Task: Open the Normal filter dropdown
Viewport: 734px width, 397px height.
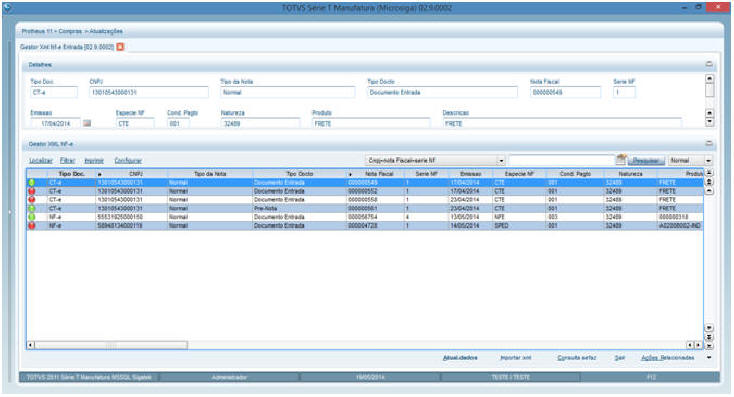Action: tap(708, 161)
